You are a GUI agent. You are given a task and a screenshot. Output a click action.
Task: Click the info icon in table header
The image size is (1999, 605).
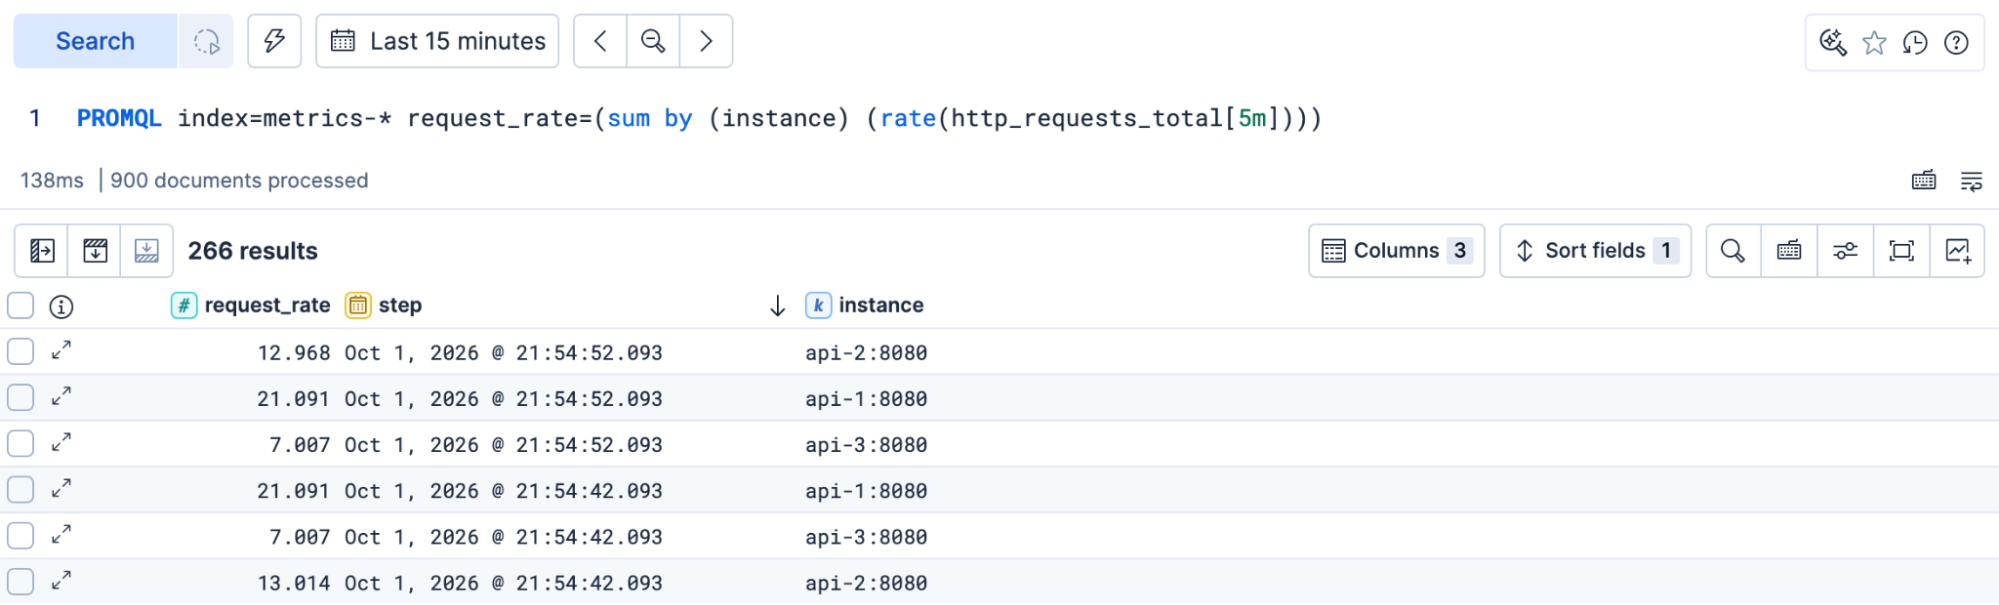tap(61, 307)
